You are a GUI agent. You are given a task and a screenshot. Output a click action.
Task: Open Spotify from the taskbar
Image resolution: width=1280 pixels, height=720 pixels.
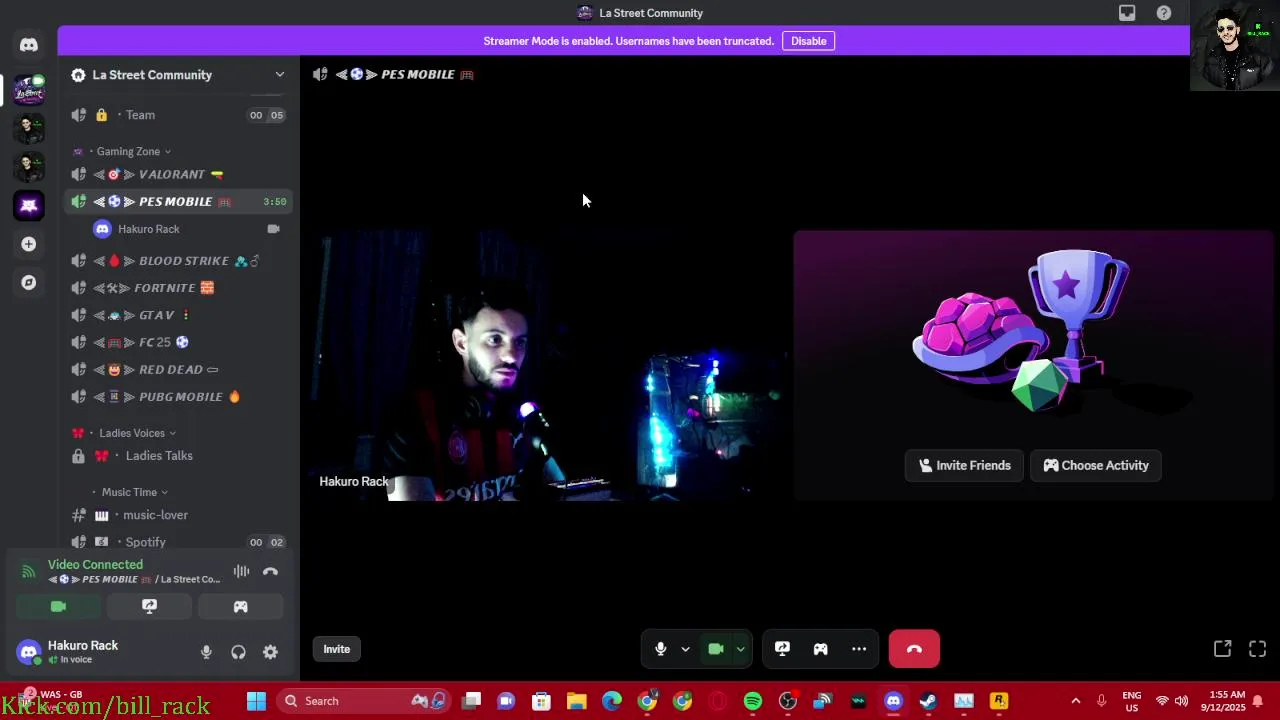click(x=753, y=701)
